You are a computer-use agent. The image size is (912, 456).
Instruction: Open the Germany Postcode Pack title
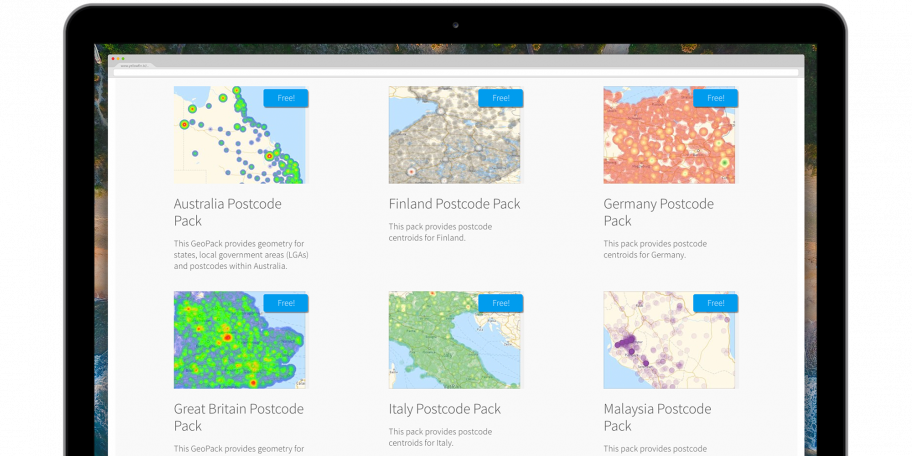click(658, 212)
